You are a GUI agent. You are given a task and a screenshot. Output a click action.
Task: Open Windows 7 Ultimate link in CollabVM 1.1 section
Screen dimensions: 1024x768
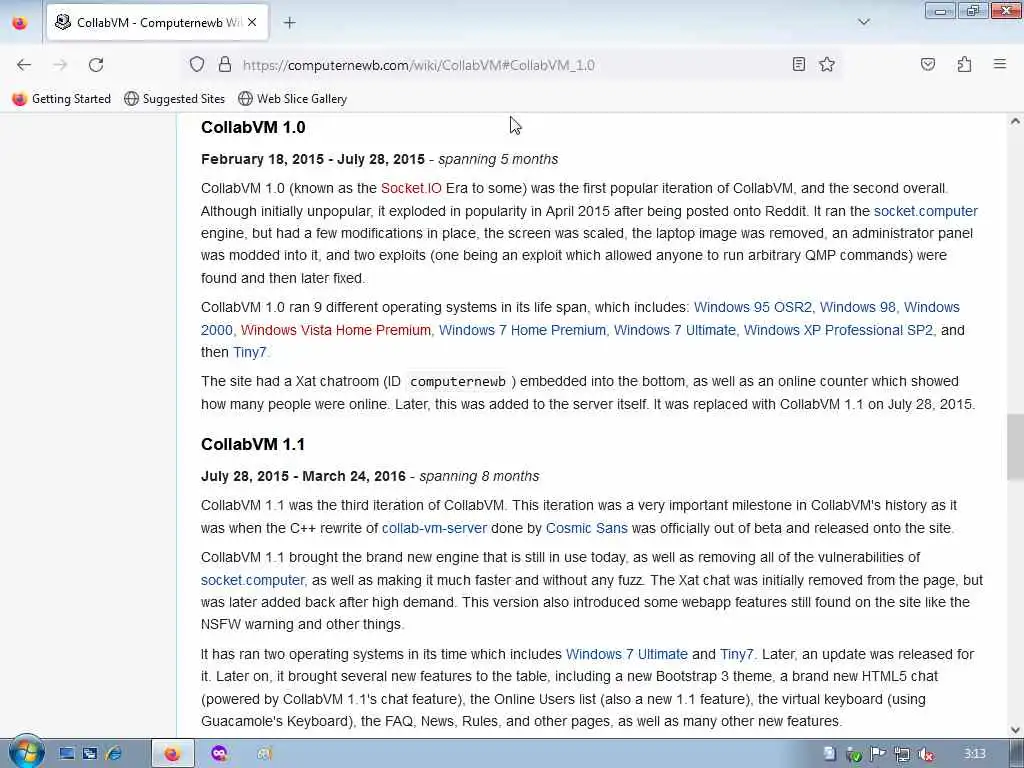pos(626,654)
